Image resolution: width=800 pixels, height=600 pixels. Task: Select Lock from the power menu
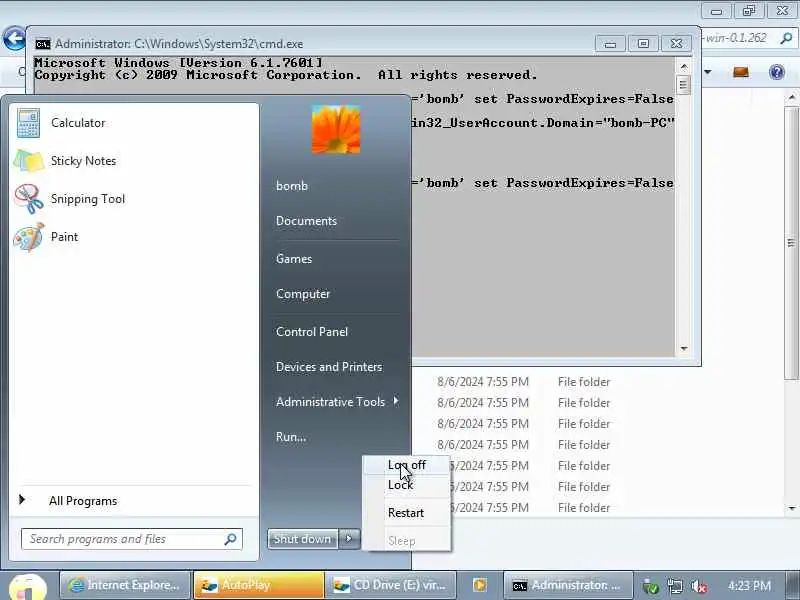[x=400, y=485]
